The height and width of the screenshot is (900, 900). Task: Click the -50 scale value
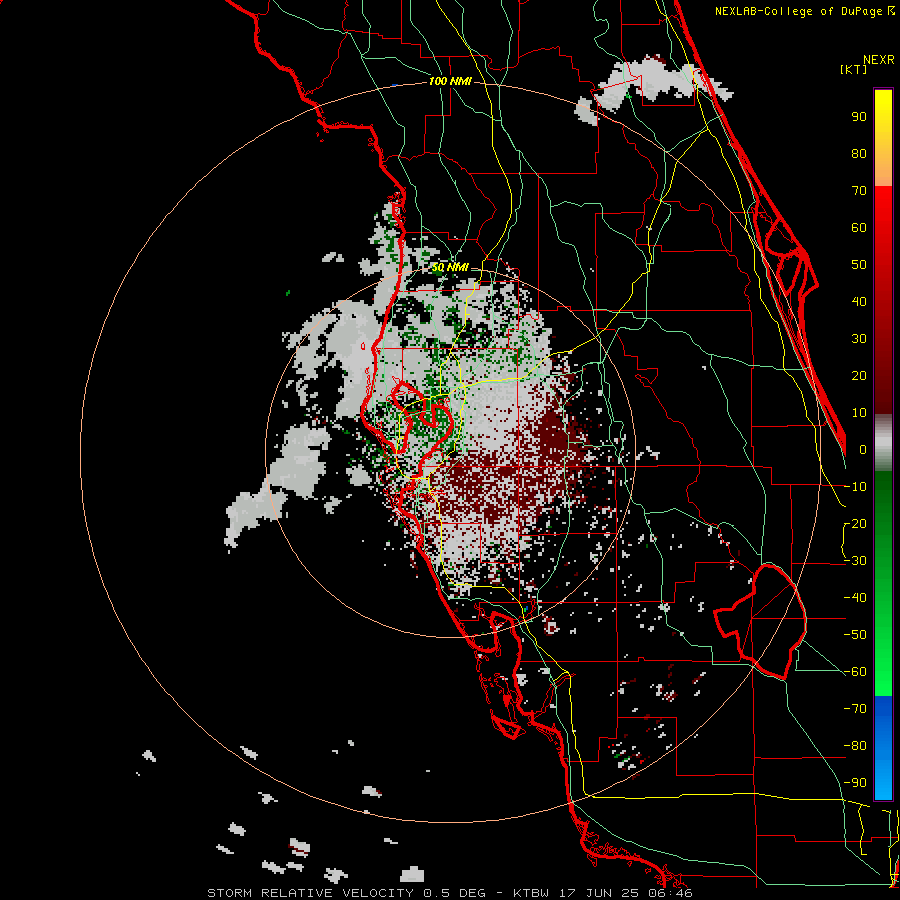click(855, 635)
